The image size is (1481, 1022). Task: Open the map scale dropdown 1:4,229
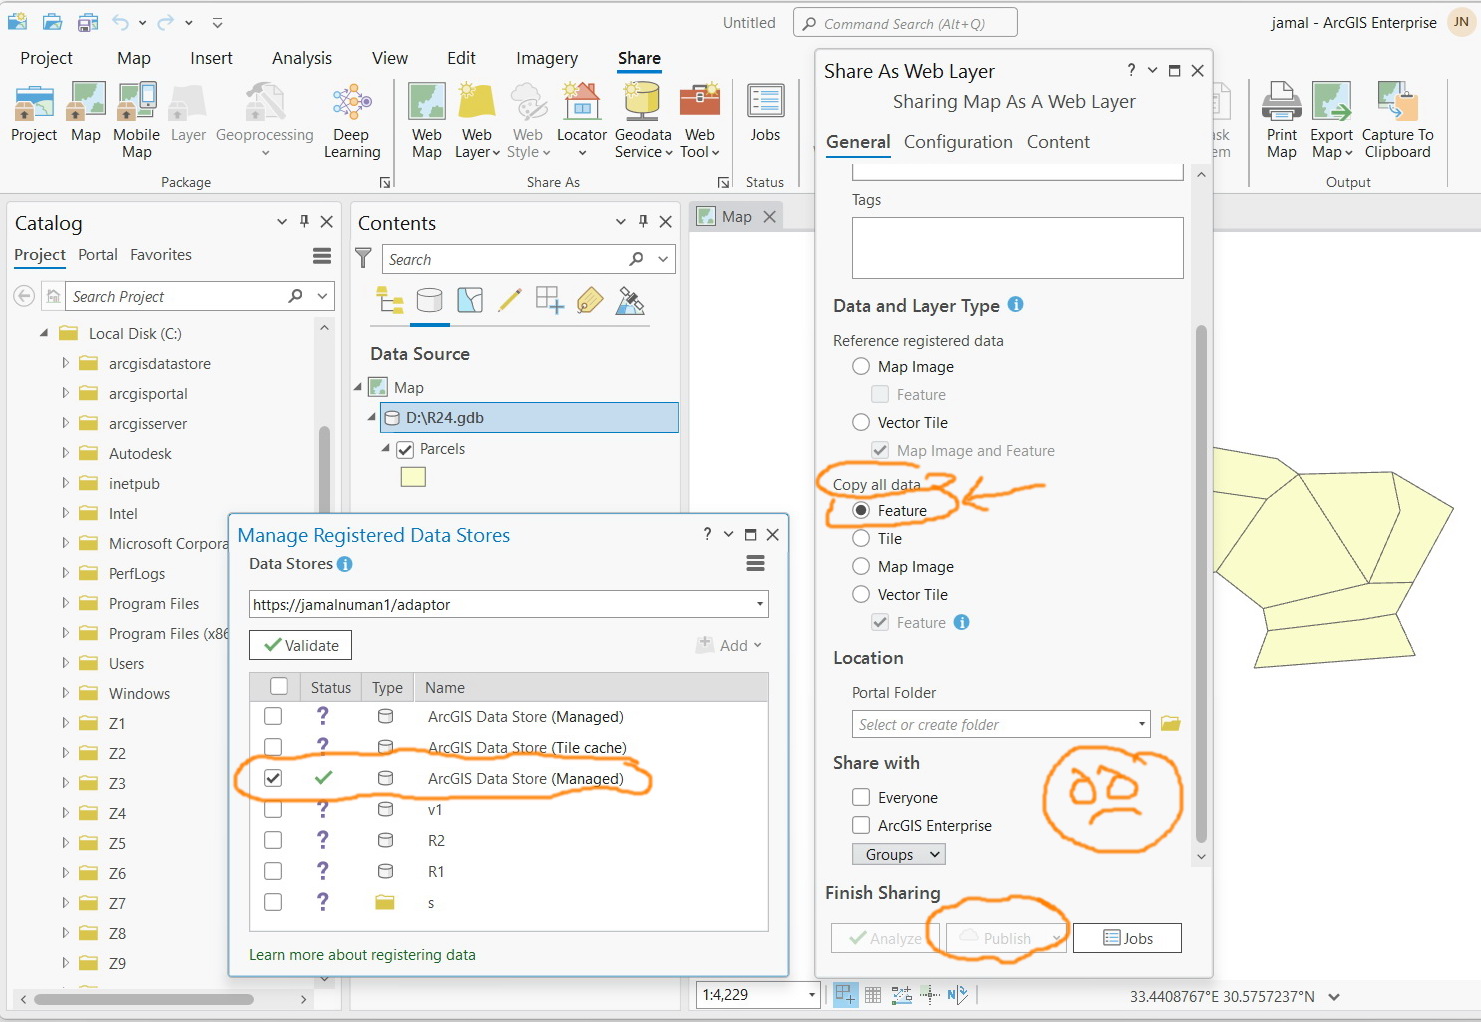(x=812, y=995)
